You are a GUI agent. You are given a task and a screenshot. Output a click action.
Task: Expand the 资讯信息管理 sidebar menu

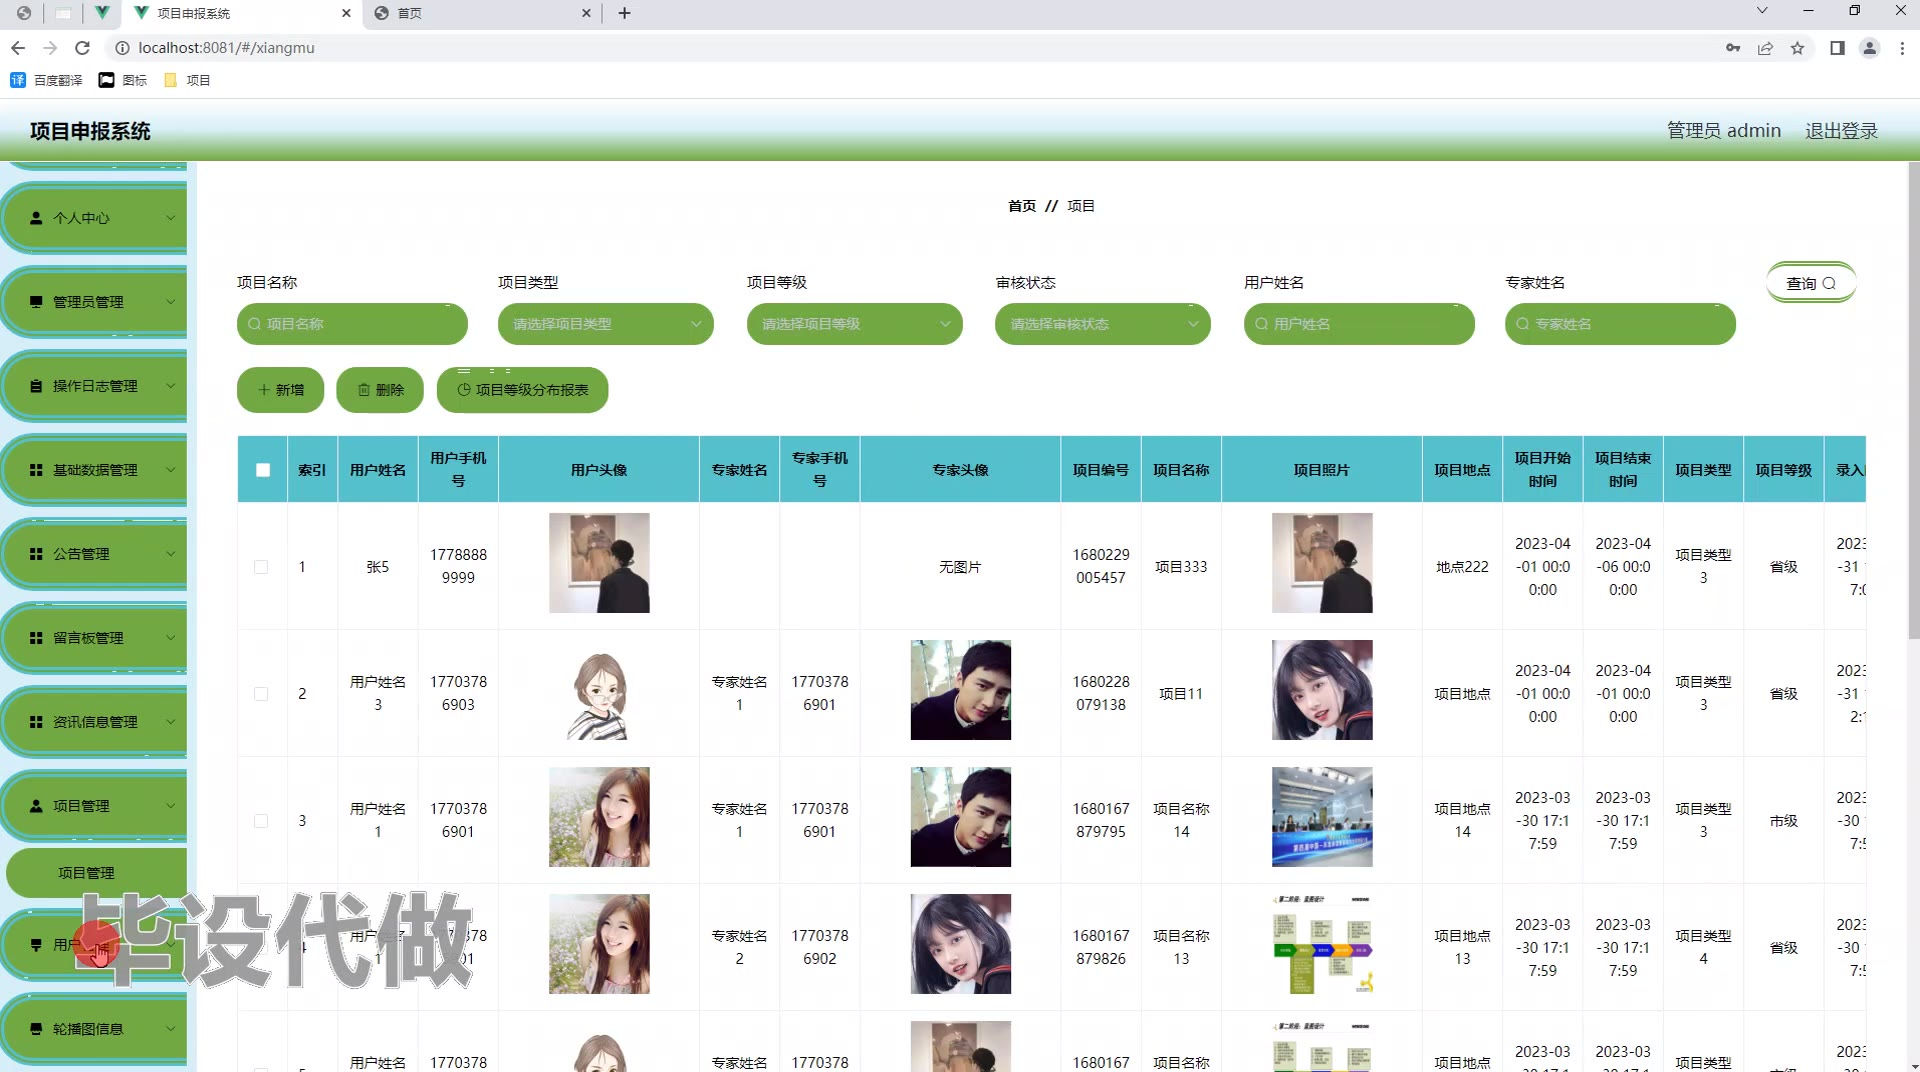pos(96,722)
